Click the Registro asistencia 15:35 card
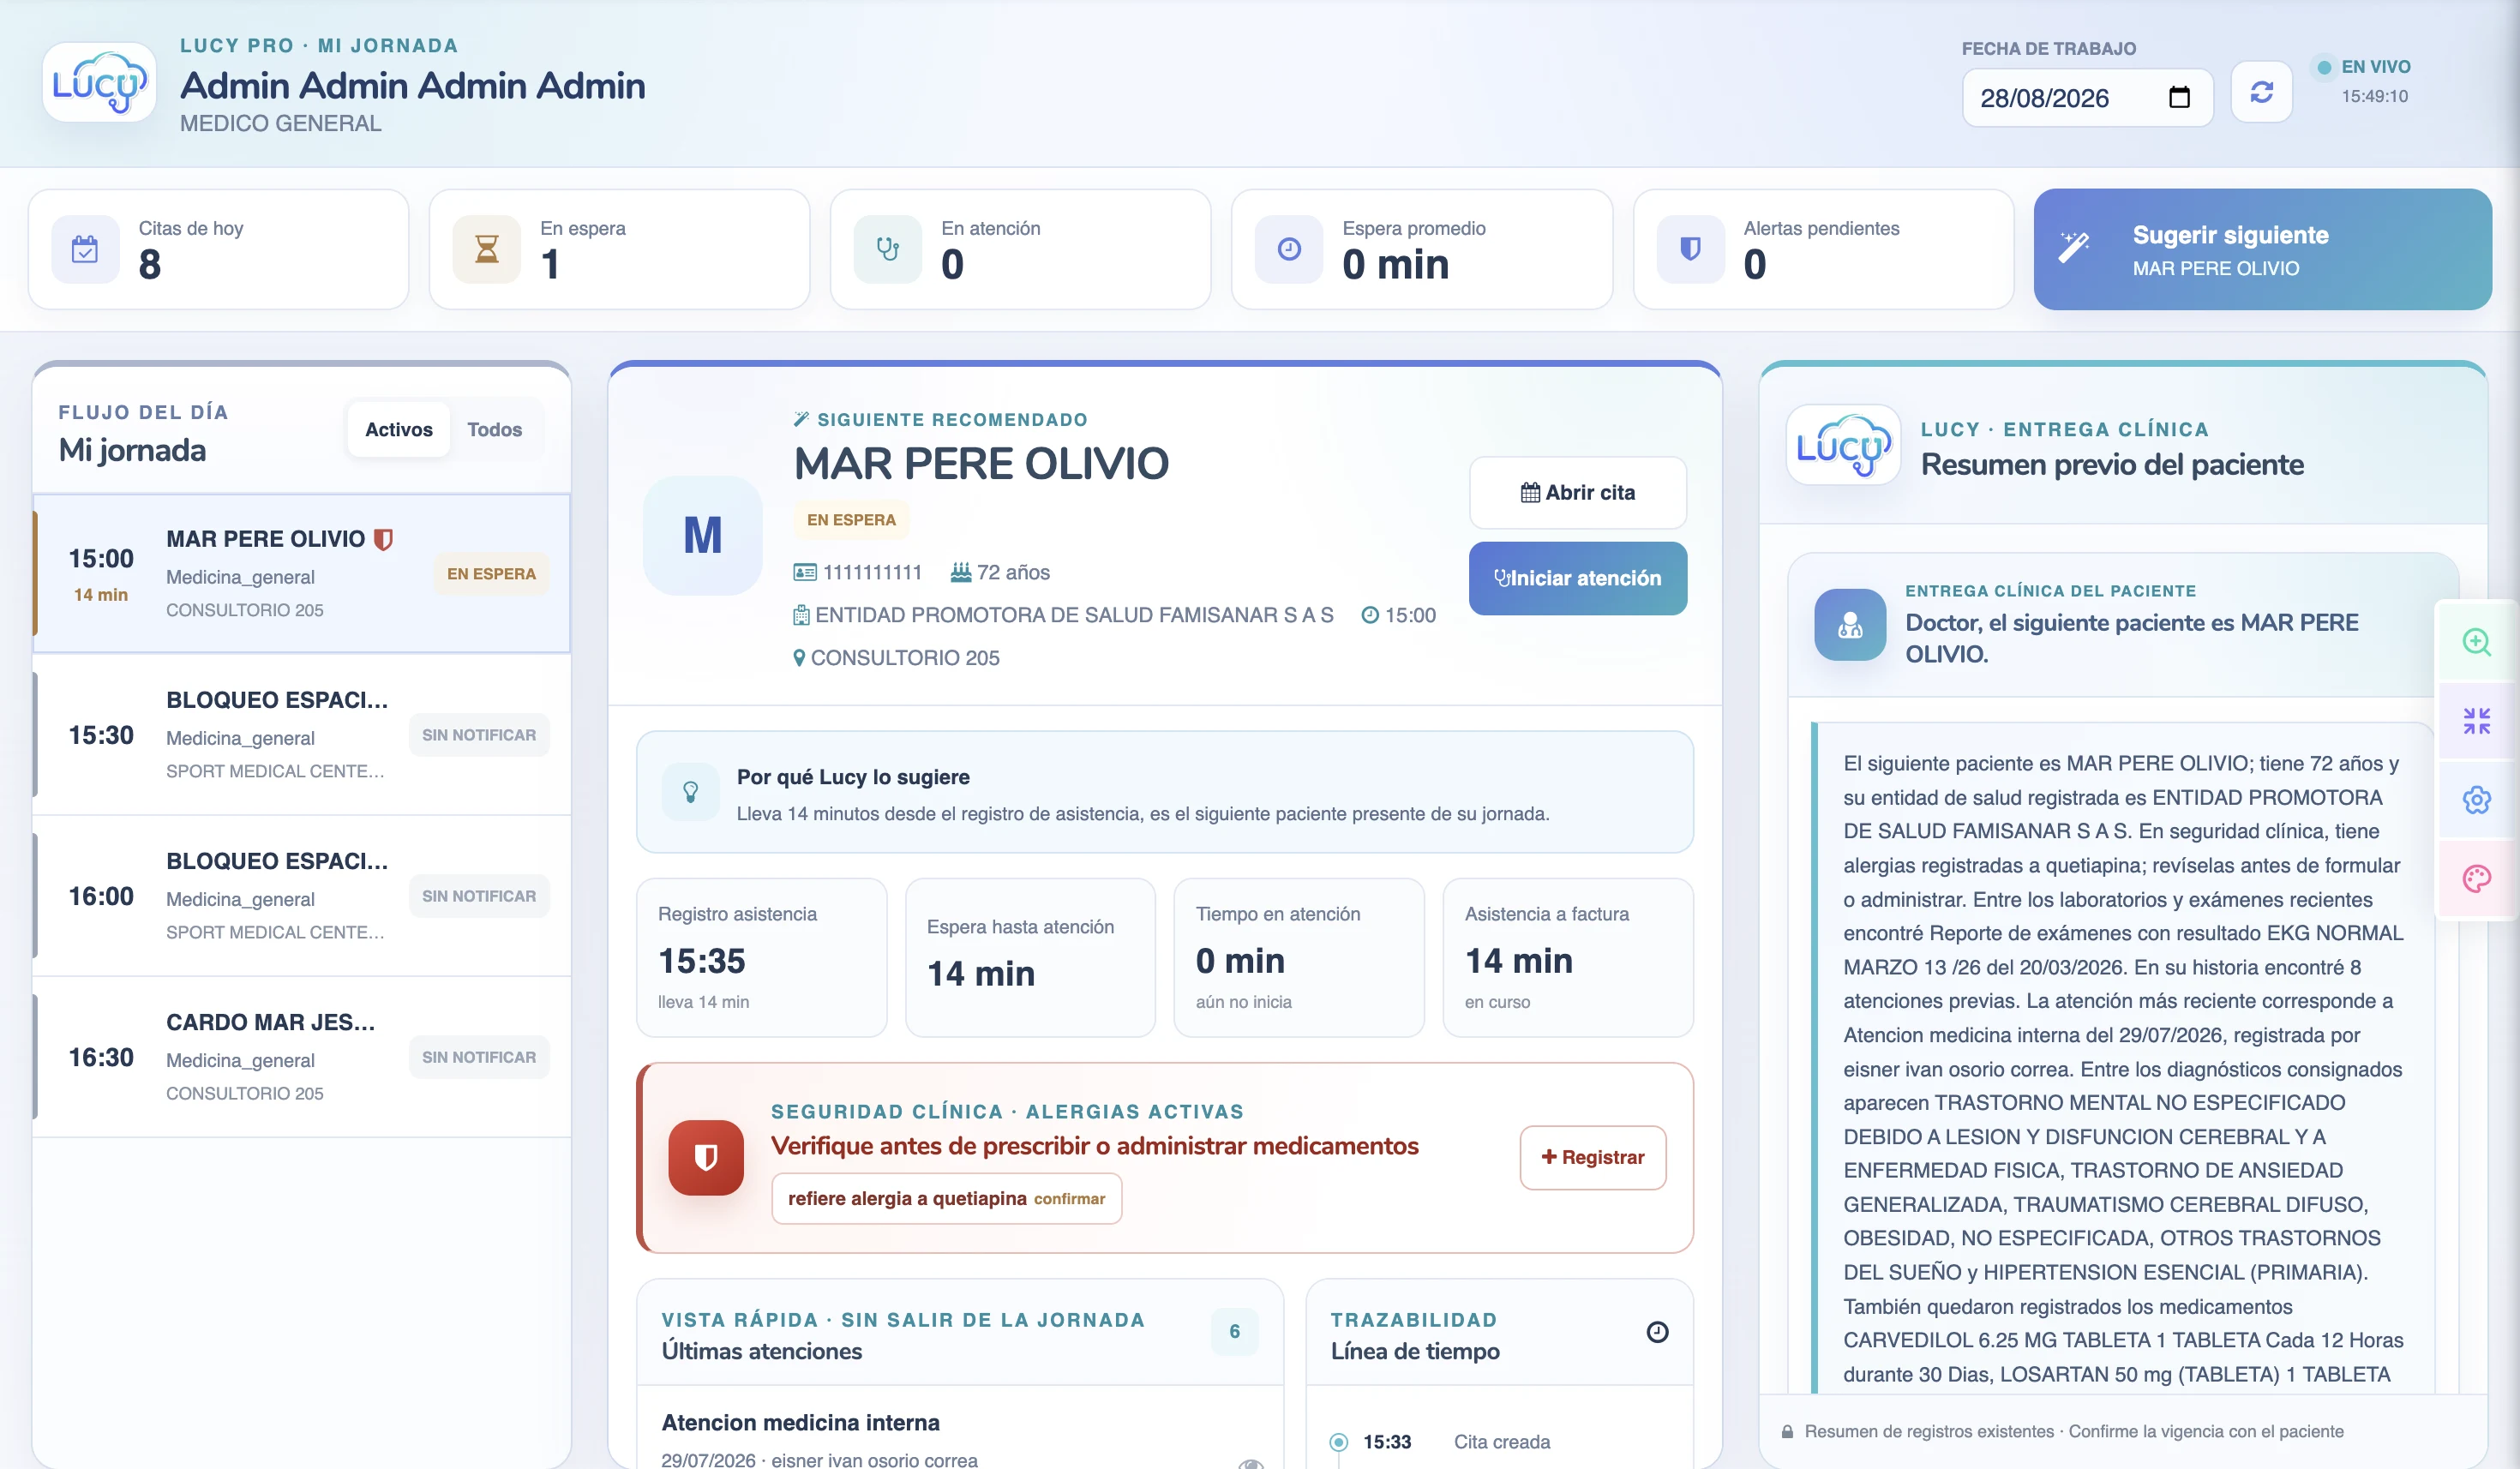The height and width of the screenshot is (1469, 2520). point(761,957)
